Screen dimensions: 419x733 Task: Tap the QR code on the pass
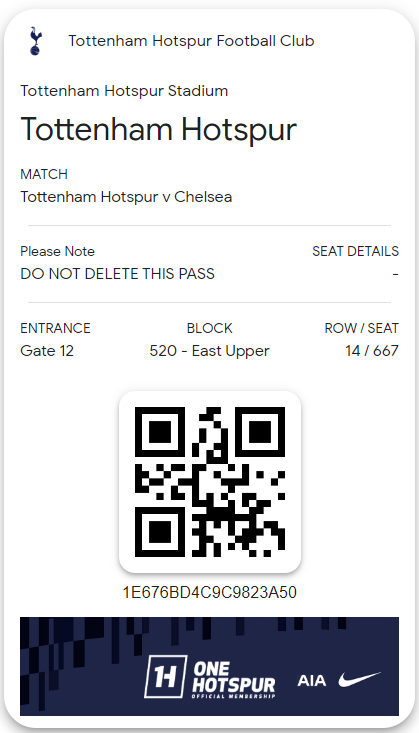point(210,481)
